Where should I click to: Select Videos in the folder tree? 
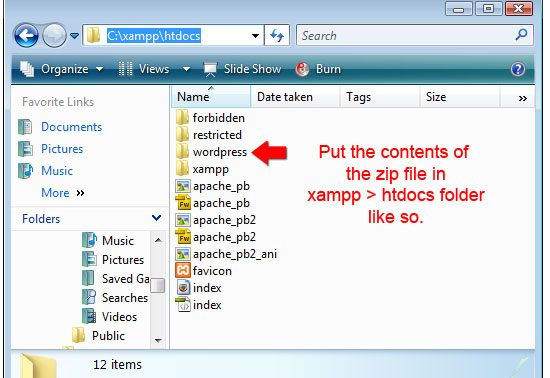(119, 317)
